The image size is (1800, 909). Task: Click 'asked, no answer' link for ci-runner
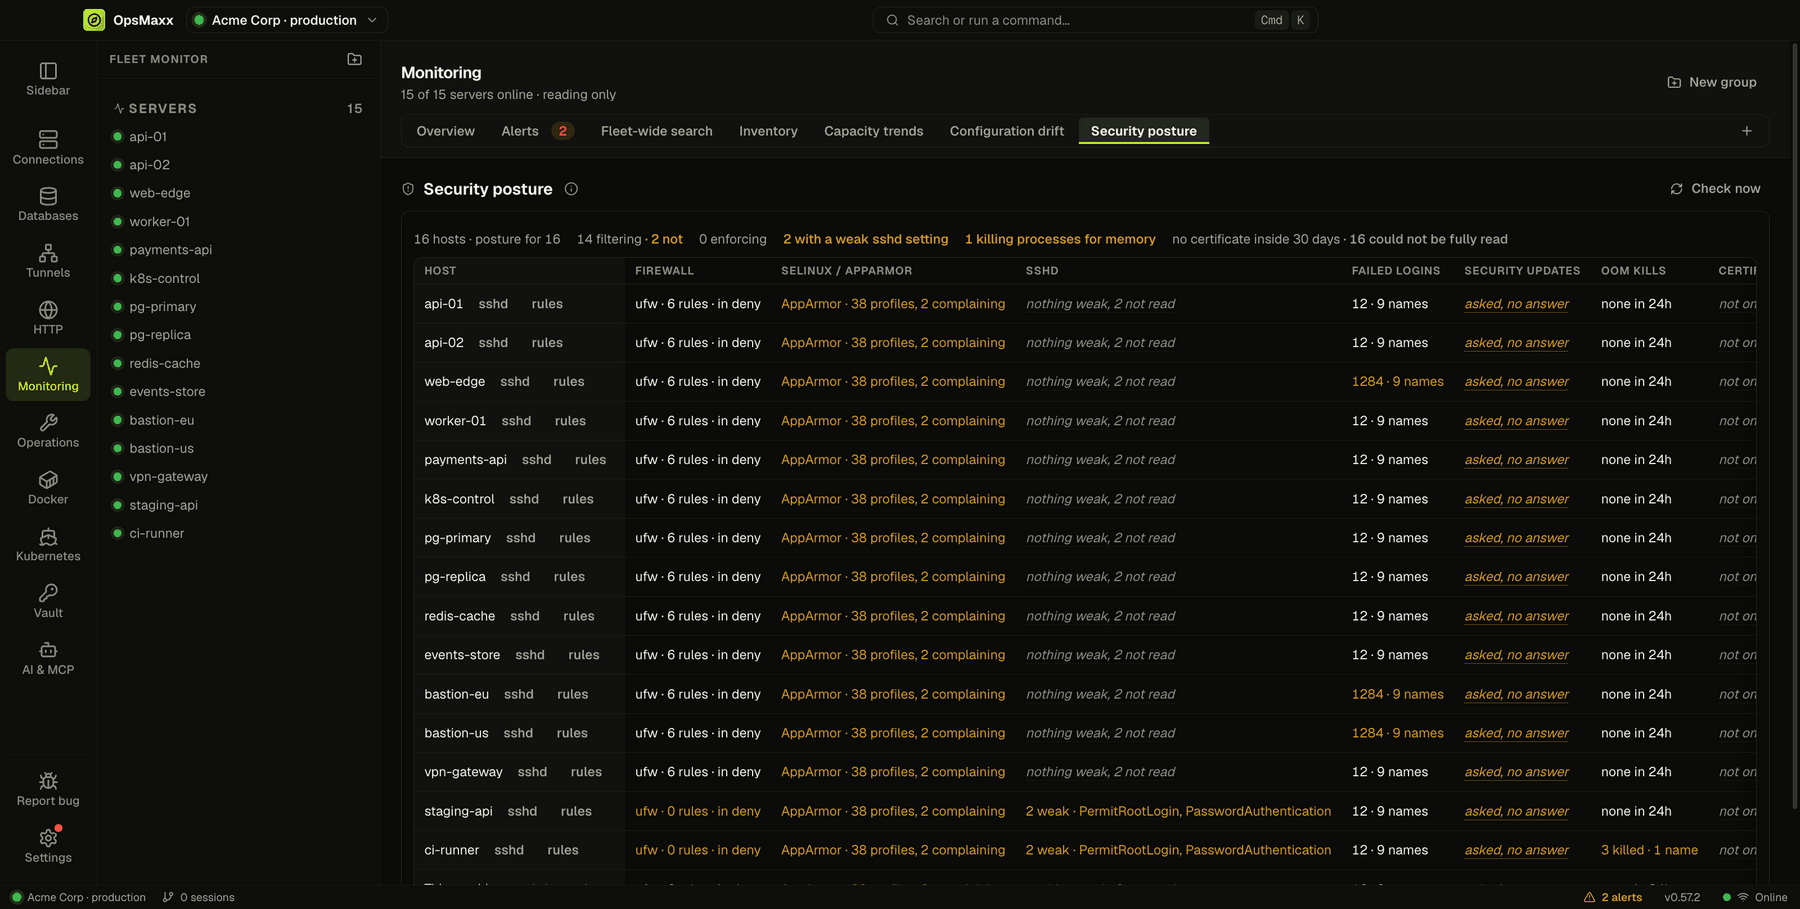1516,850
